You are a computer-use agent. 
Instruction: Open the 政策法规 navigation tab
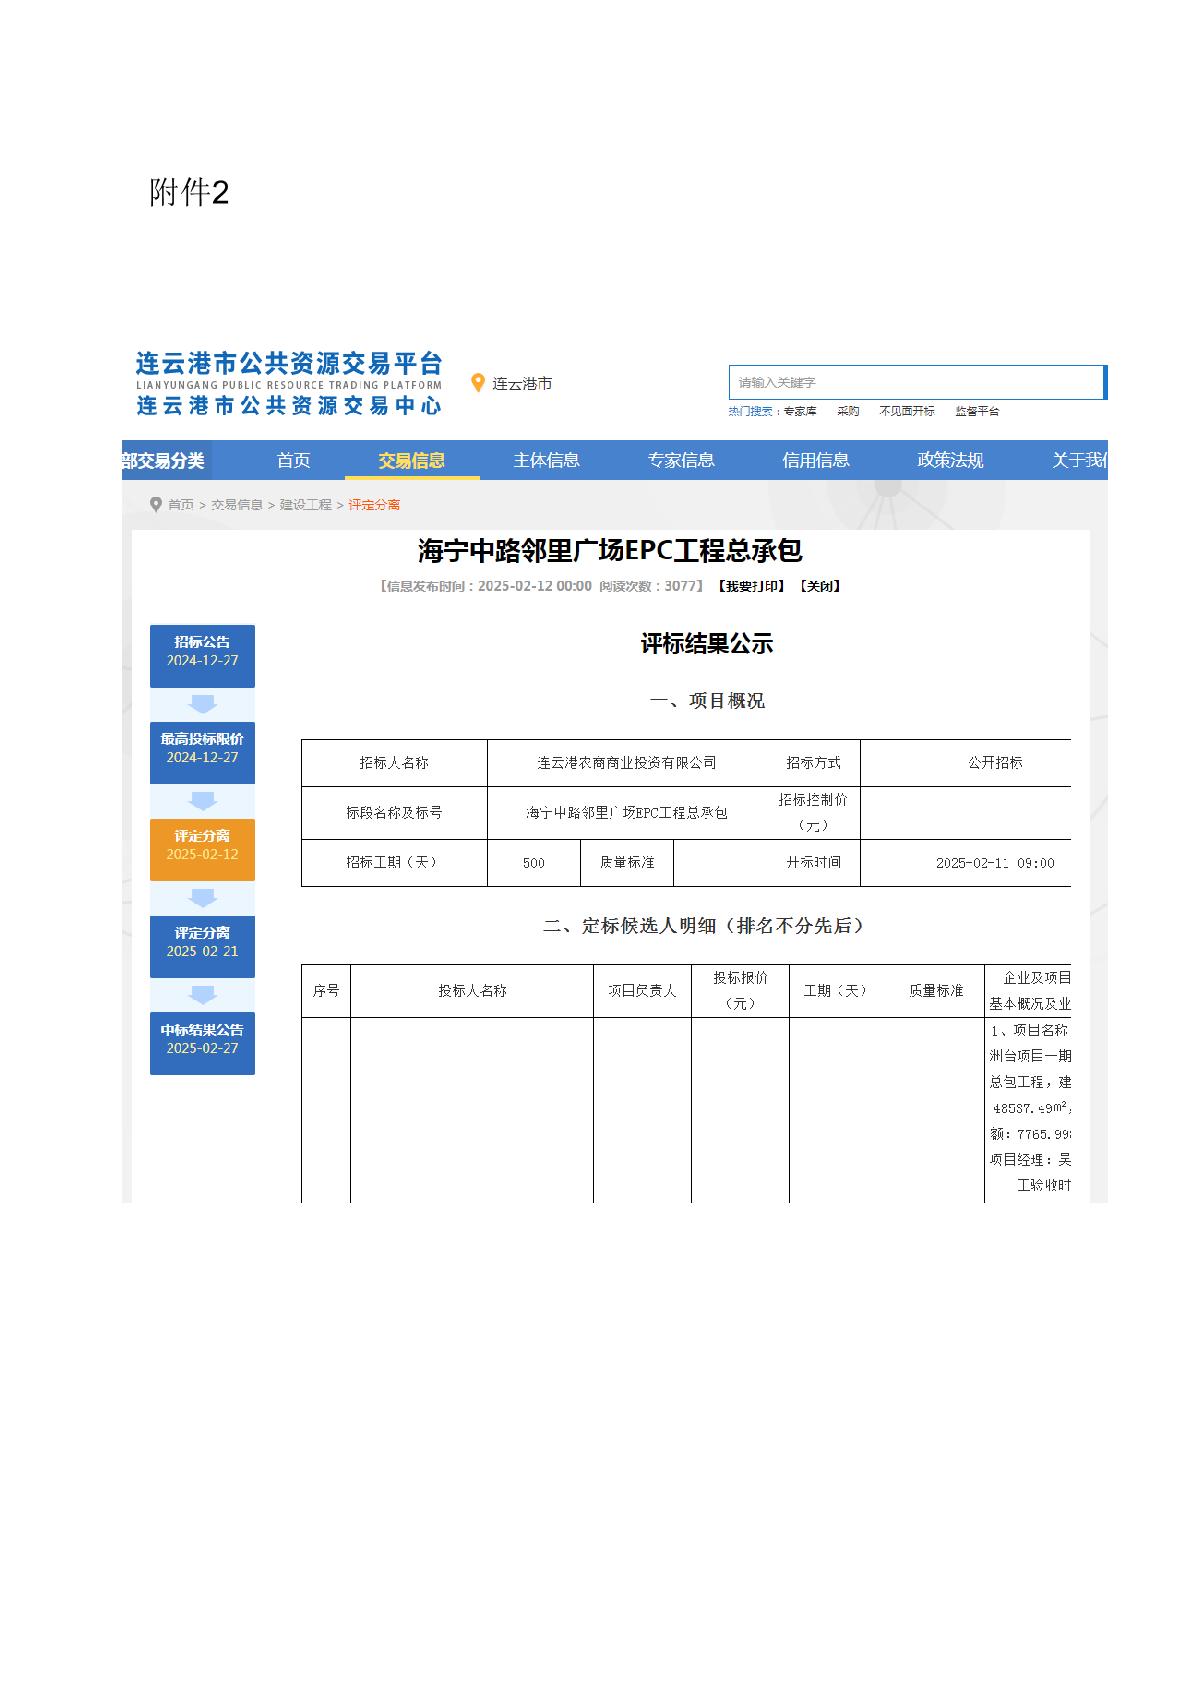coord(951,460)
